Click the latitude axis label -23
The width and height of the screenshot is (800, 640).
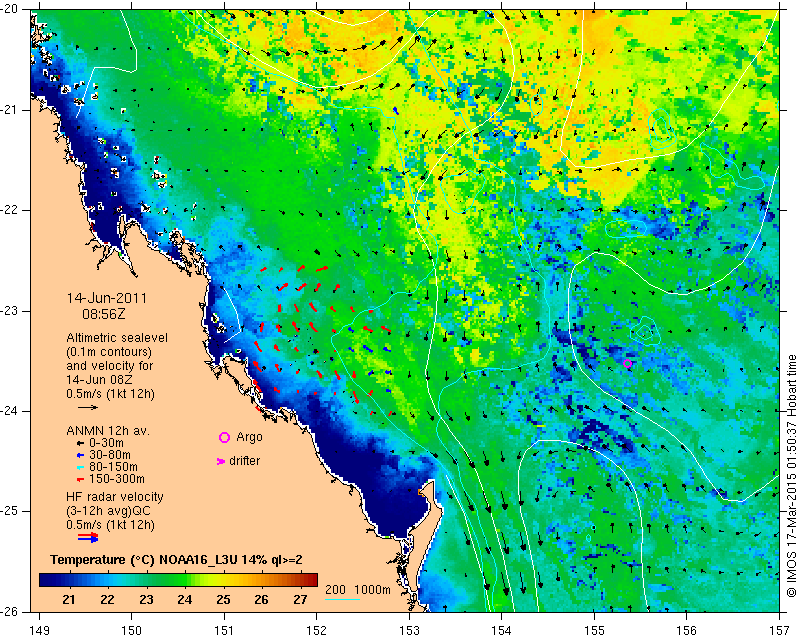pos(10,311)
